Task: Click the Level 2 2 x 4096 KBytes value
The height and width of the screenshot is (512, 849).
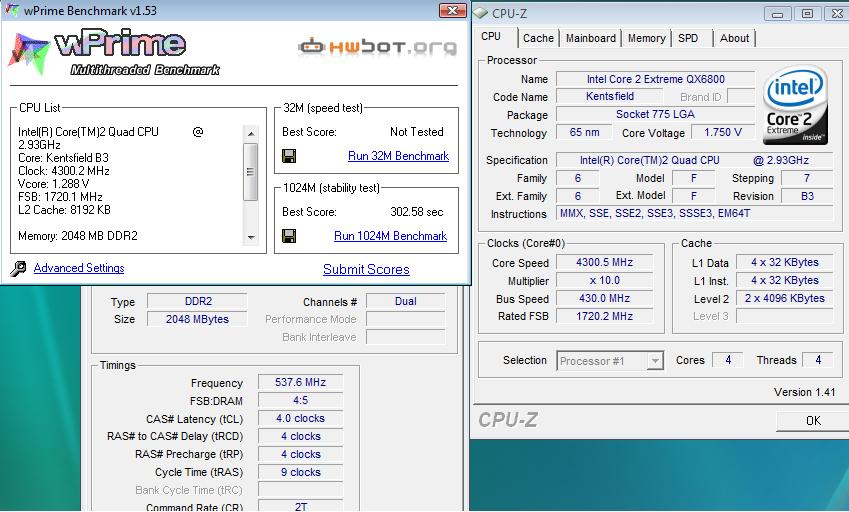Action: (x=784, y=298)
